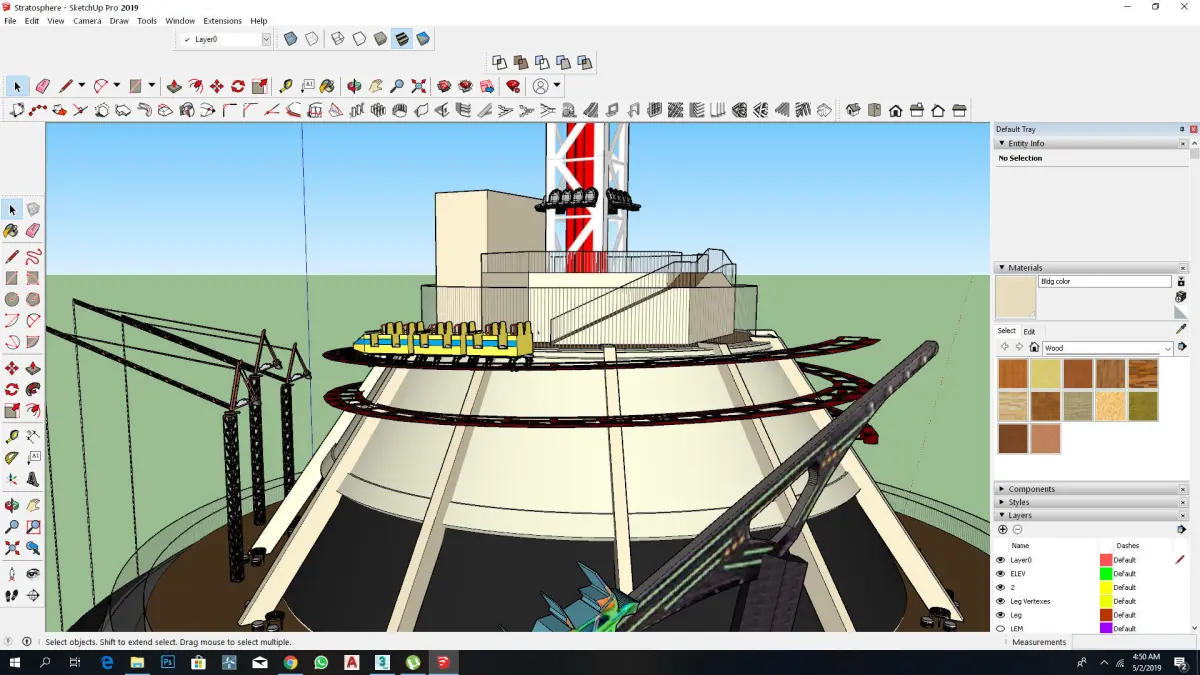Screen dimensions: 1200x675
Task: Switch to the Edit tab in Materials
Action: point(1029,331)
